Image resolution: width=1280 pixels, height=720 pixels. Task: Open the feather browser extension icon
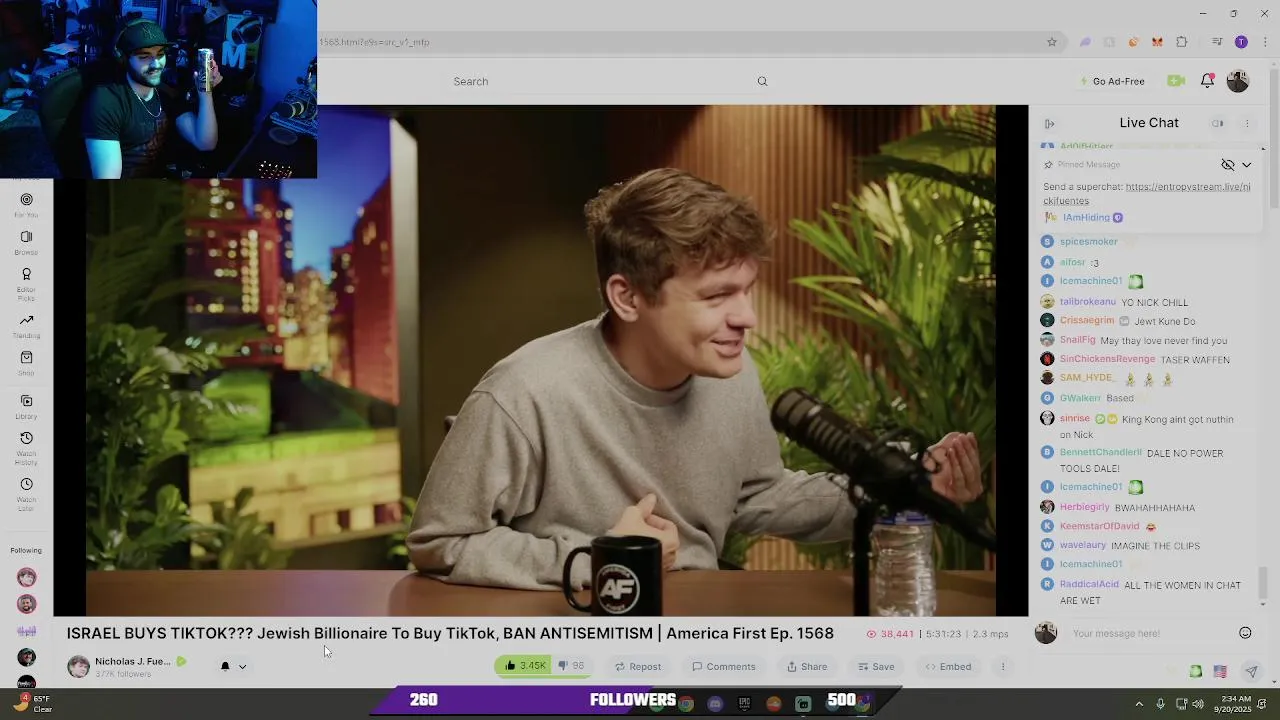click(1085, 42)
